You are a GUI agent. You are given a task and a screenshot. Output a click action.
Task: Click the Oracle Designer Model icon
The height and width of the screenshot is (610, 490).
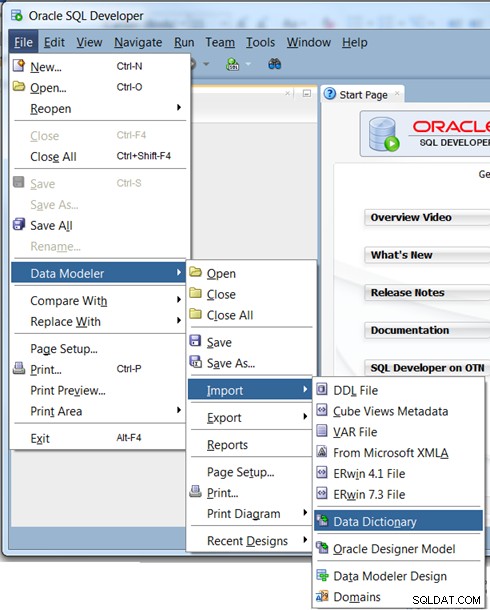[x=322, y=547]
